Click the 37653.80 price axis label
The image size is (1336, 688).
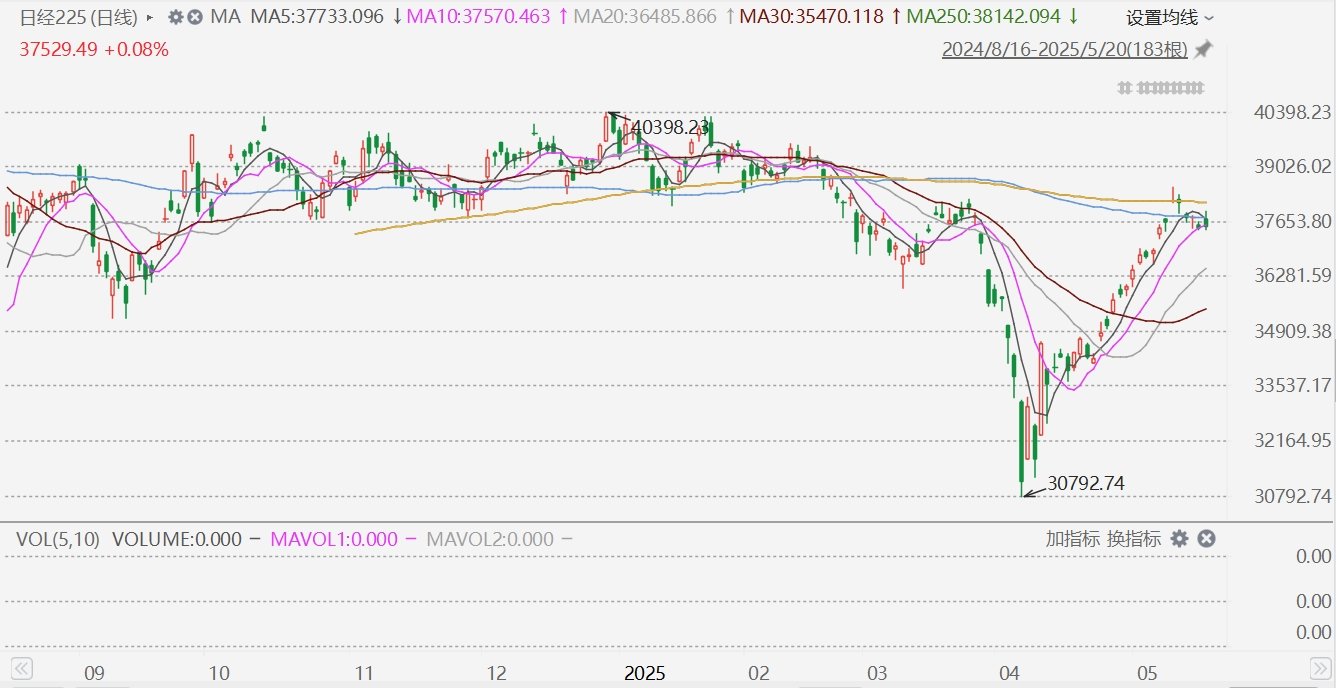coord(1291,221)
